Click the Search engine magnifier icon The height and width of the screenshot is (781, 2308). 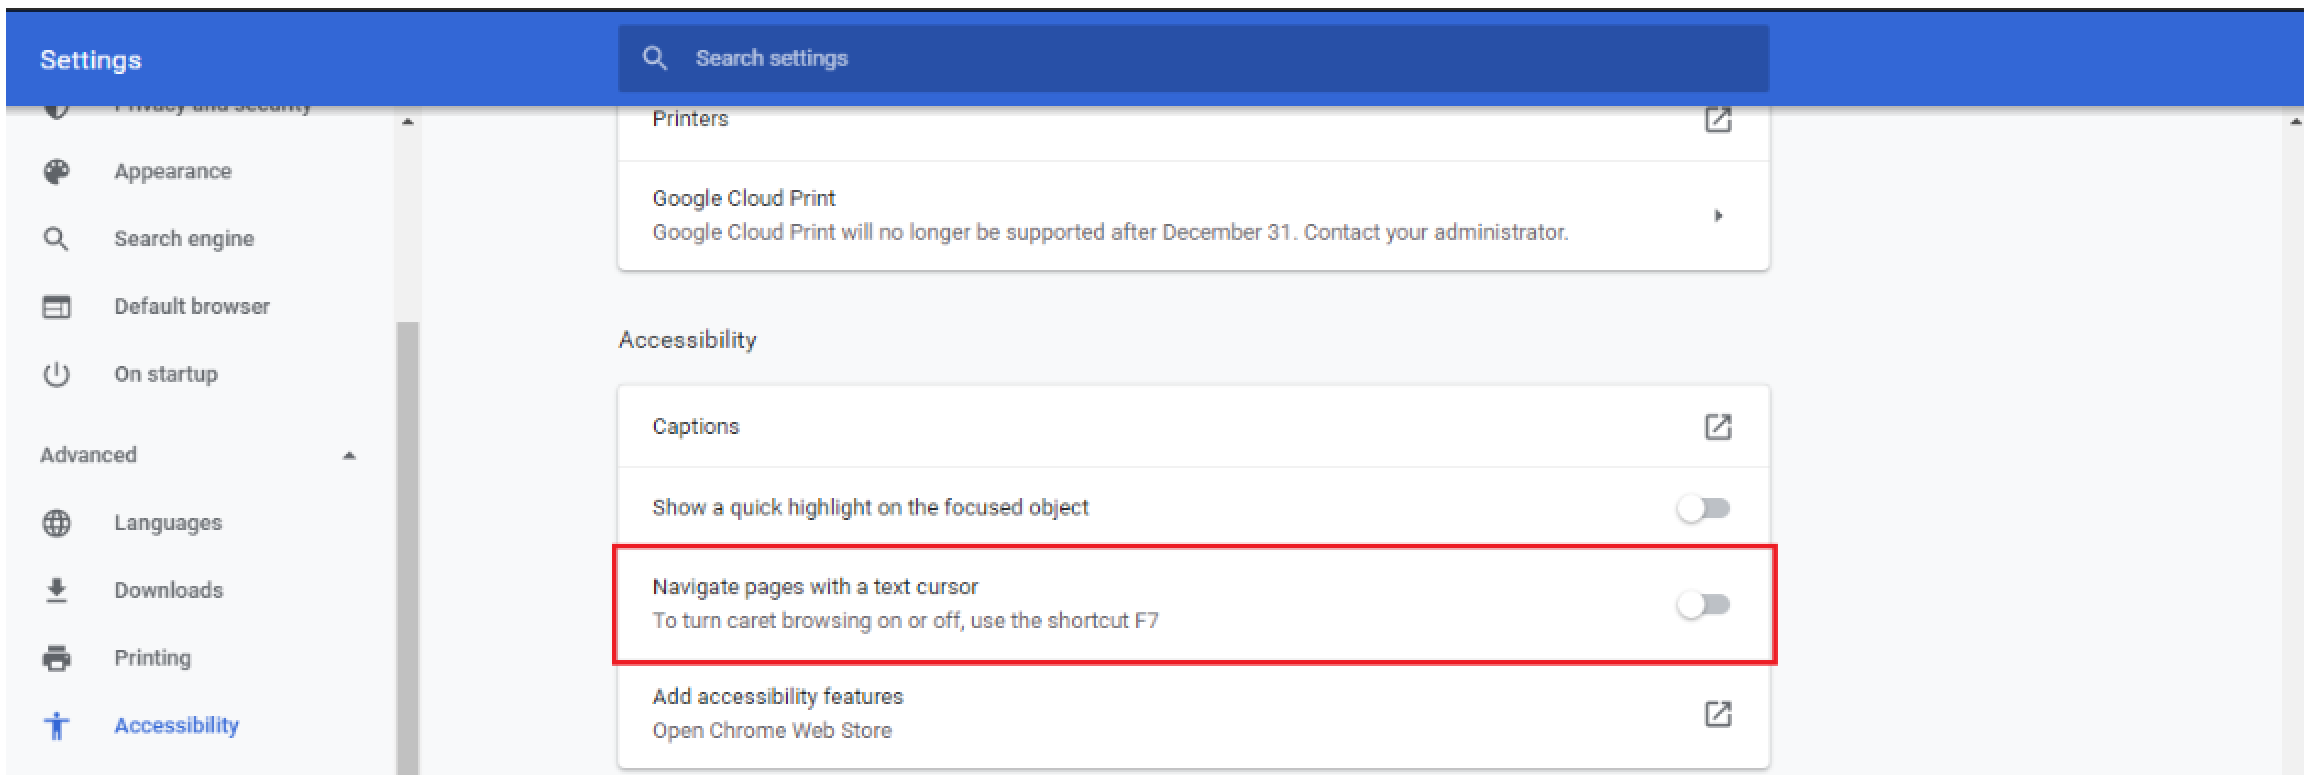[57, 239]
